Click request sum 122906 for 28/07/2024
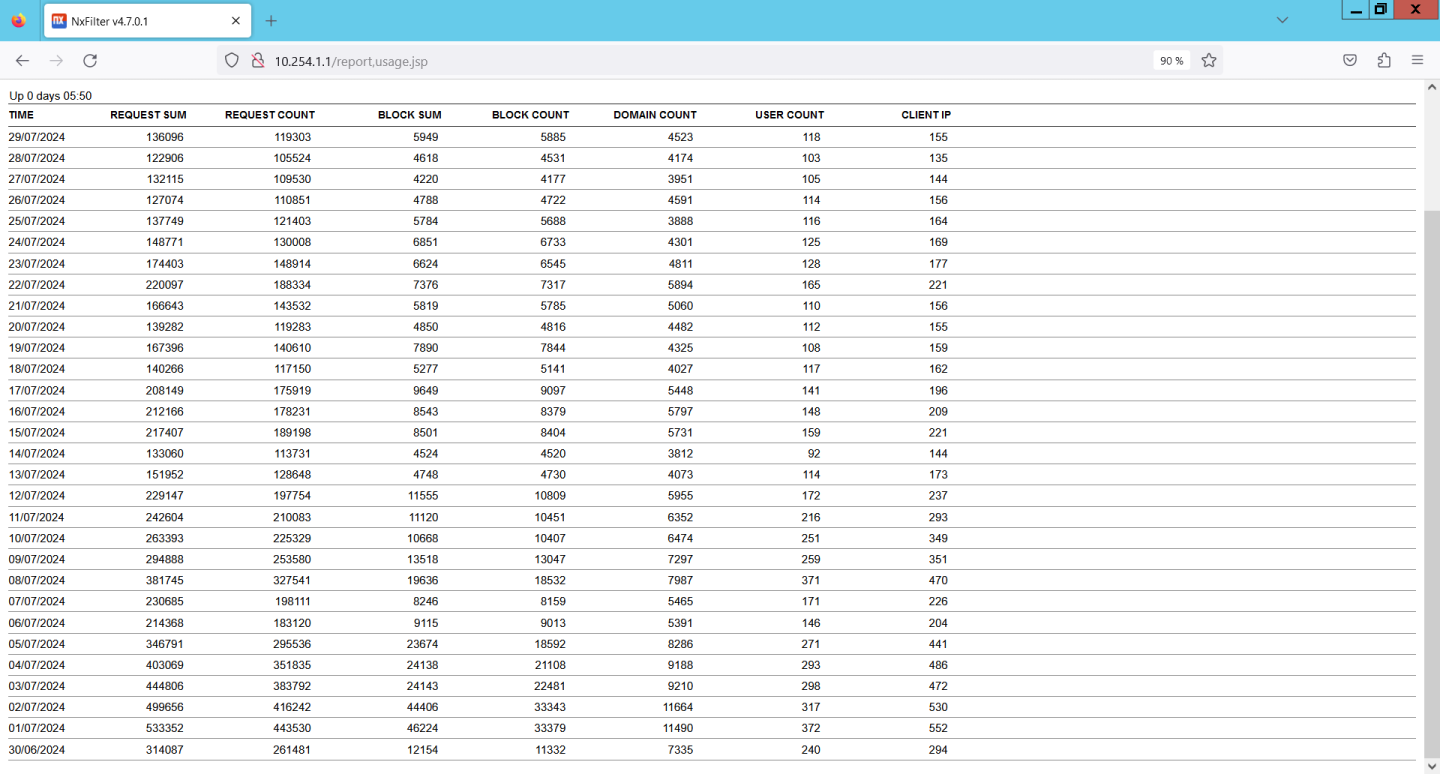The width and height of the screenshot is (1440, 774). pos(165,158)
